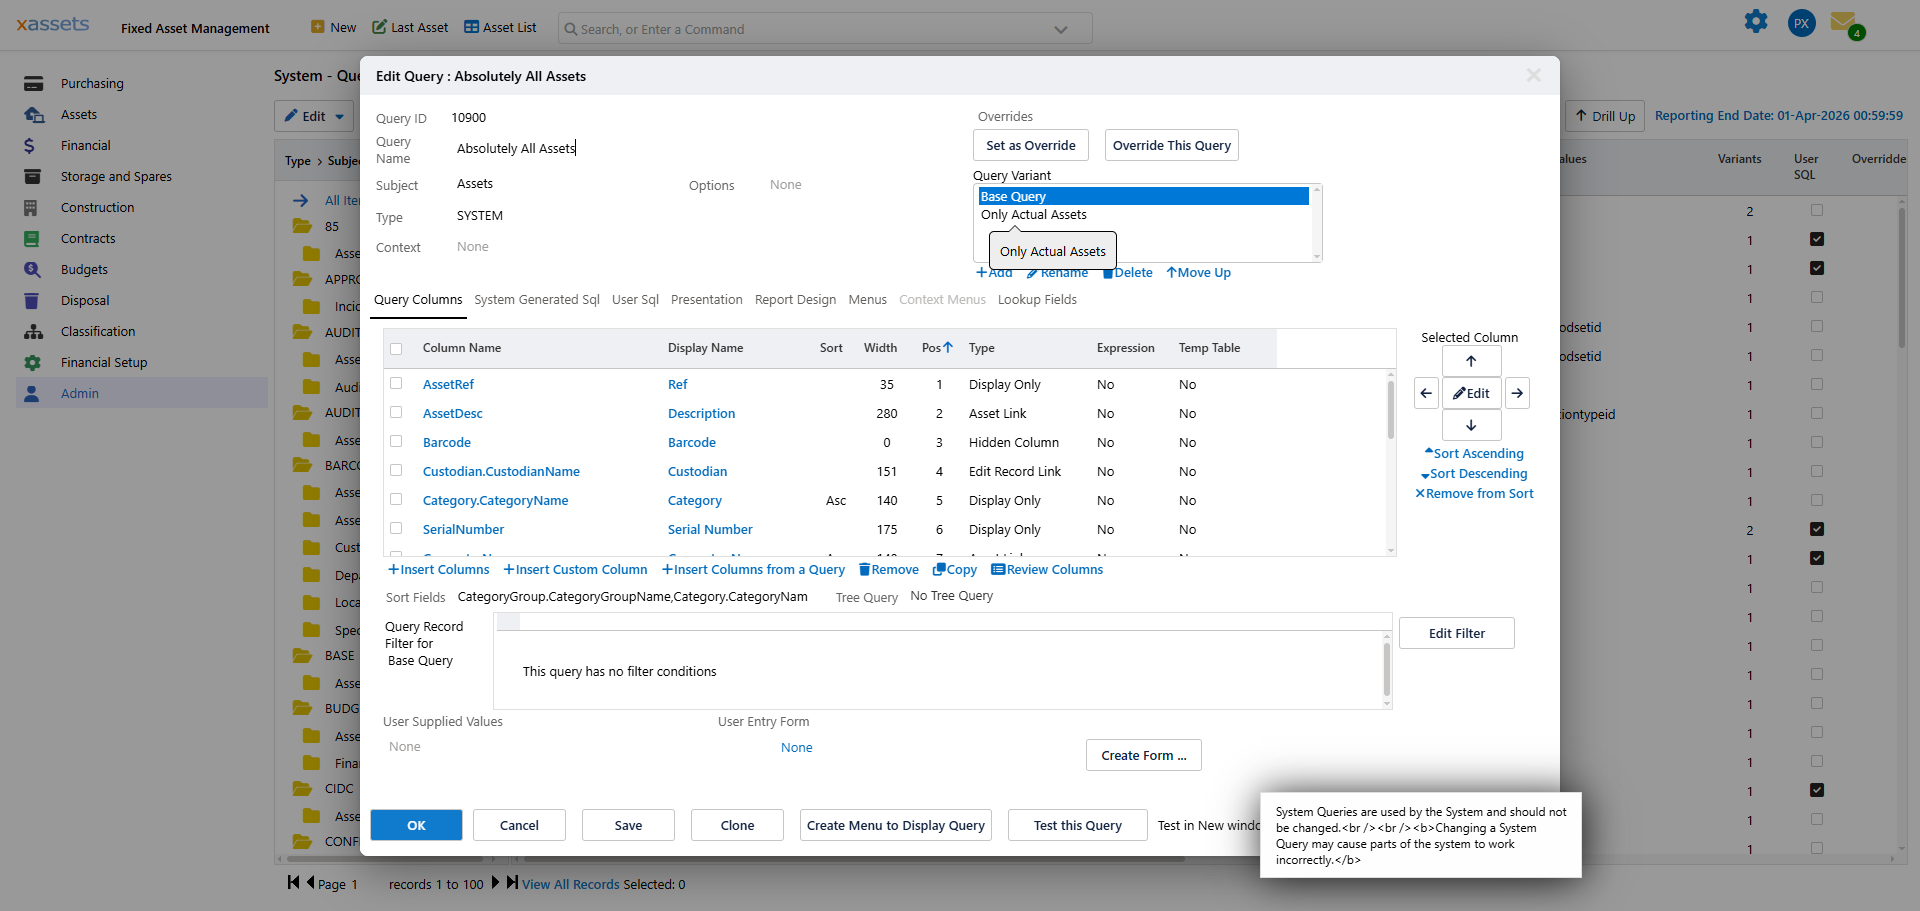Switch to the Presentation tab
The image size is (1920, 911).
(706, 299)
